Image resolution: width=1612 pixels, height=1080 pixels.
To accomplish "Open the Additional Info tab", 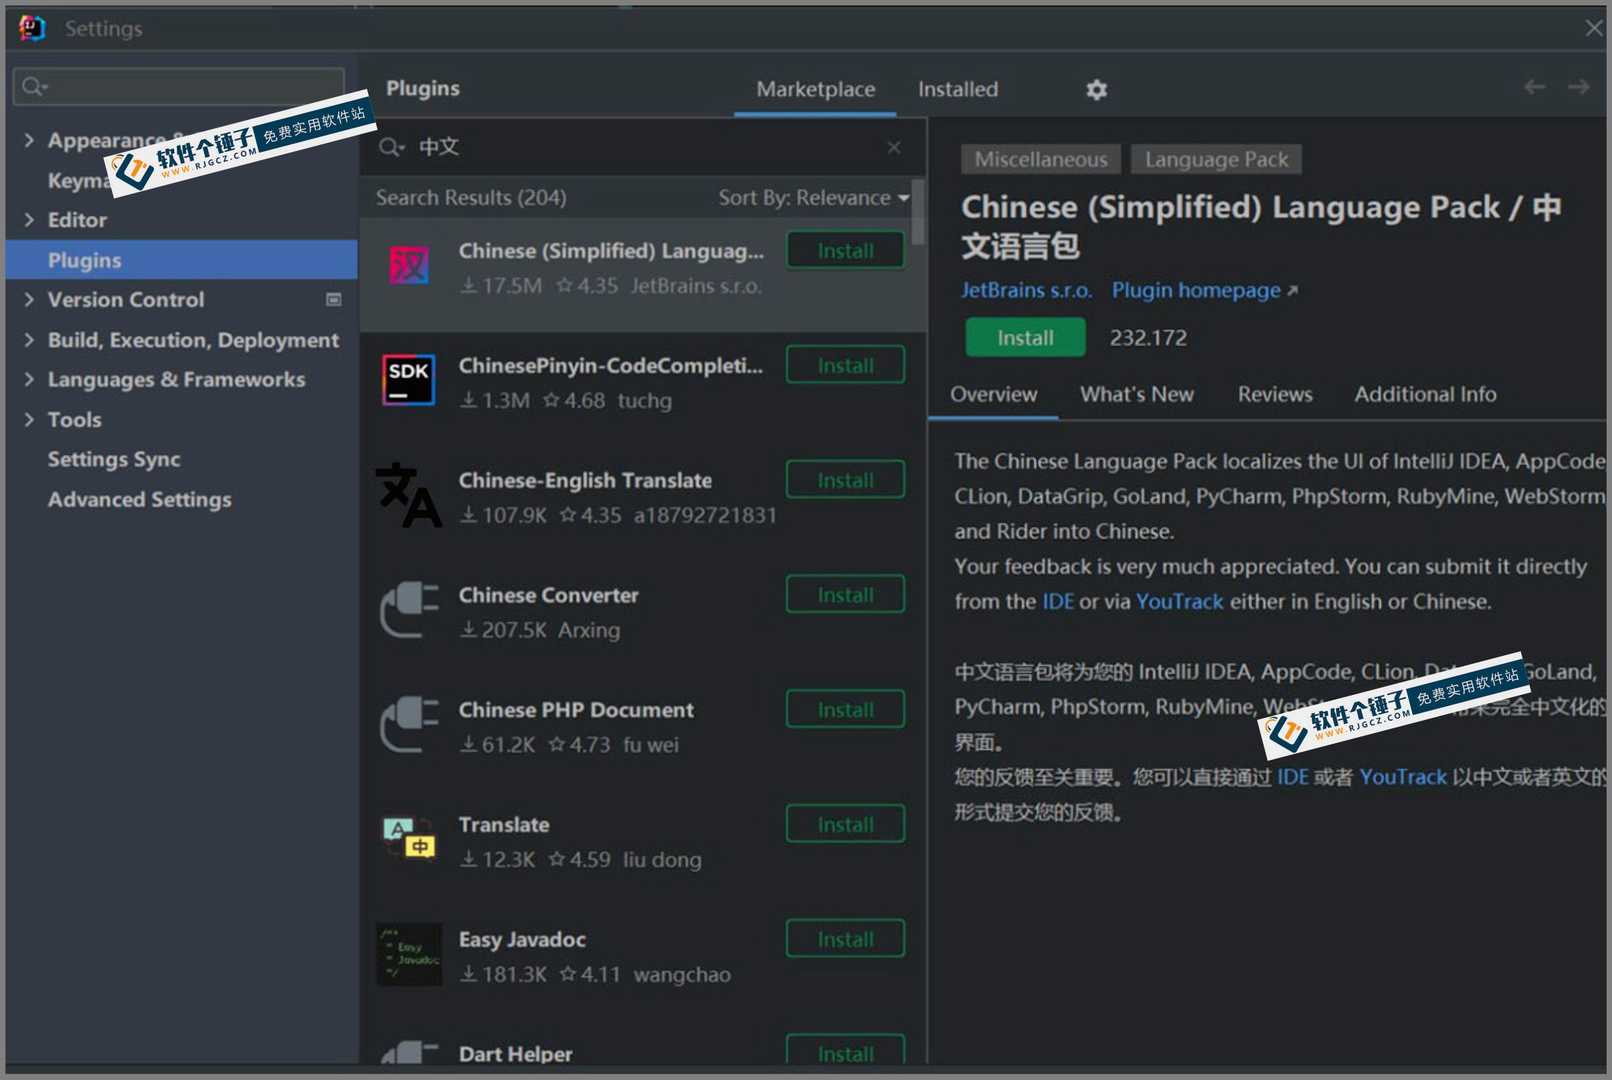I will (1425, 395).
